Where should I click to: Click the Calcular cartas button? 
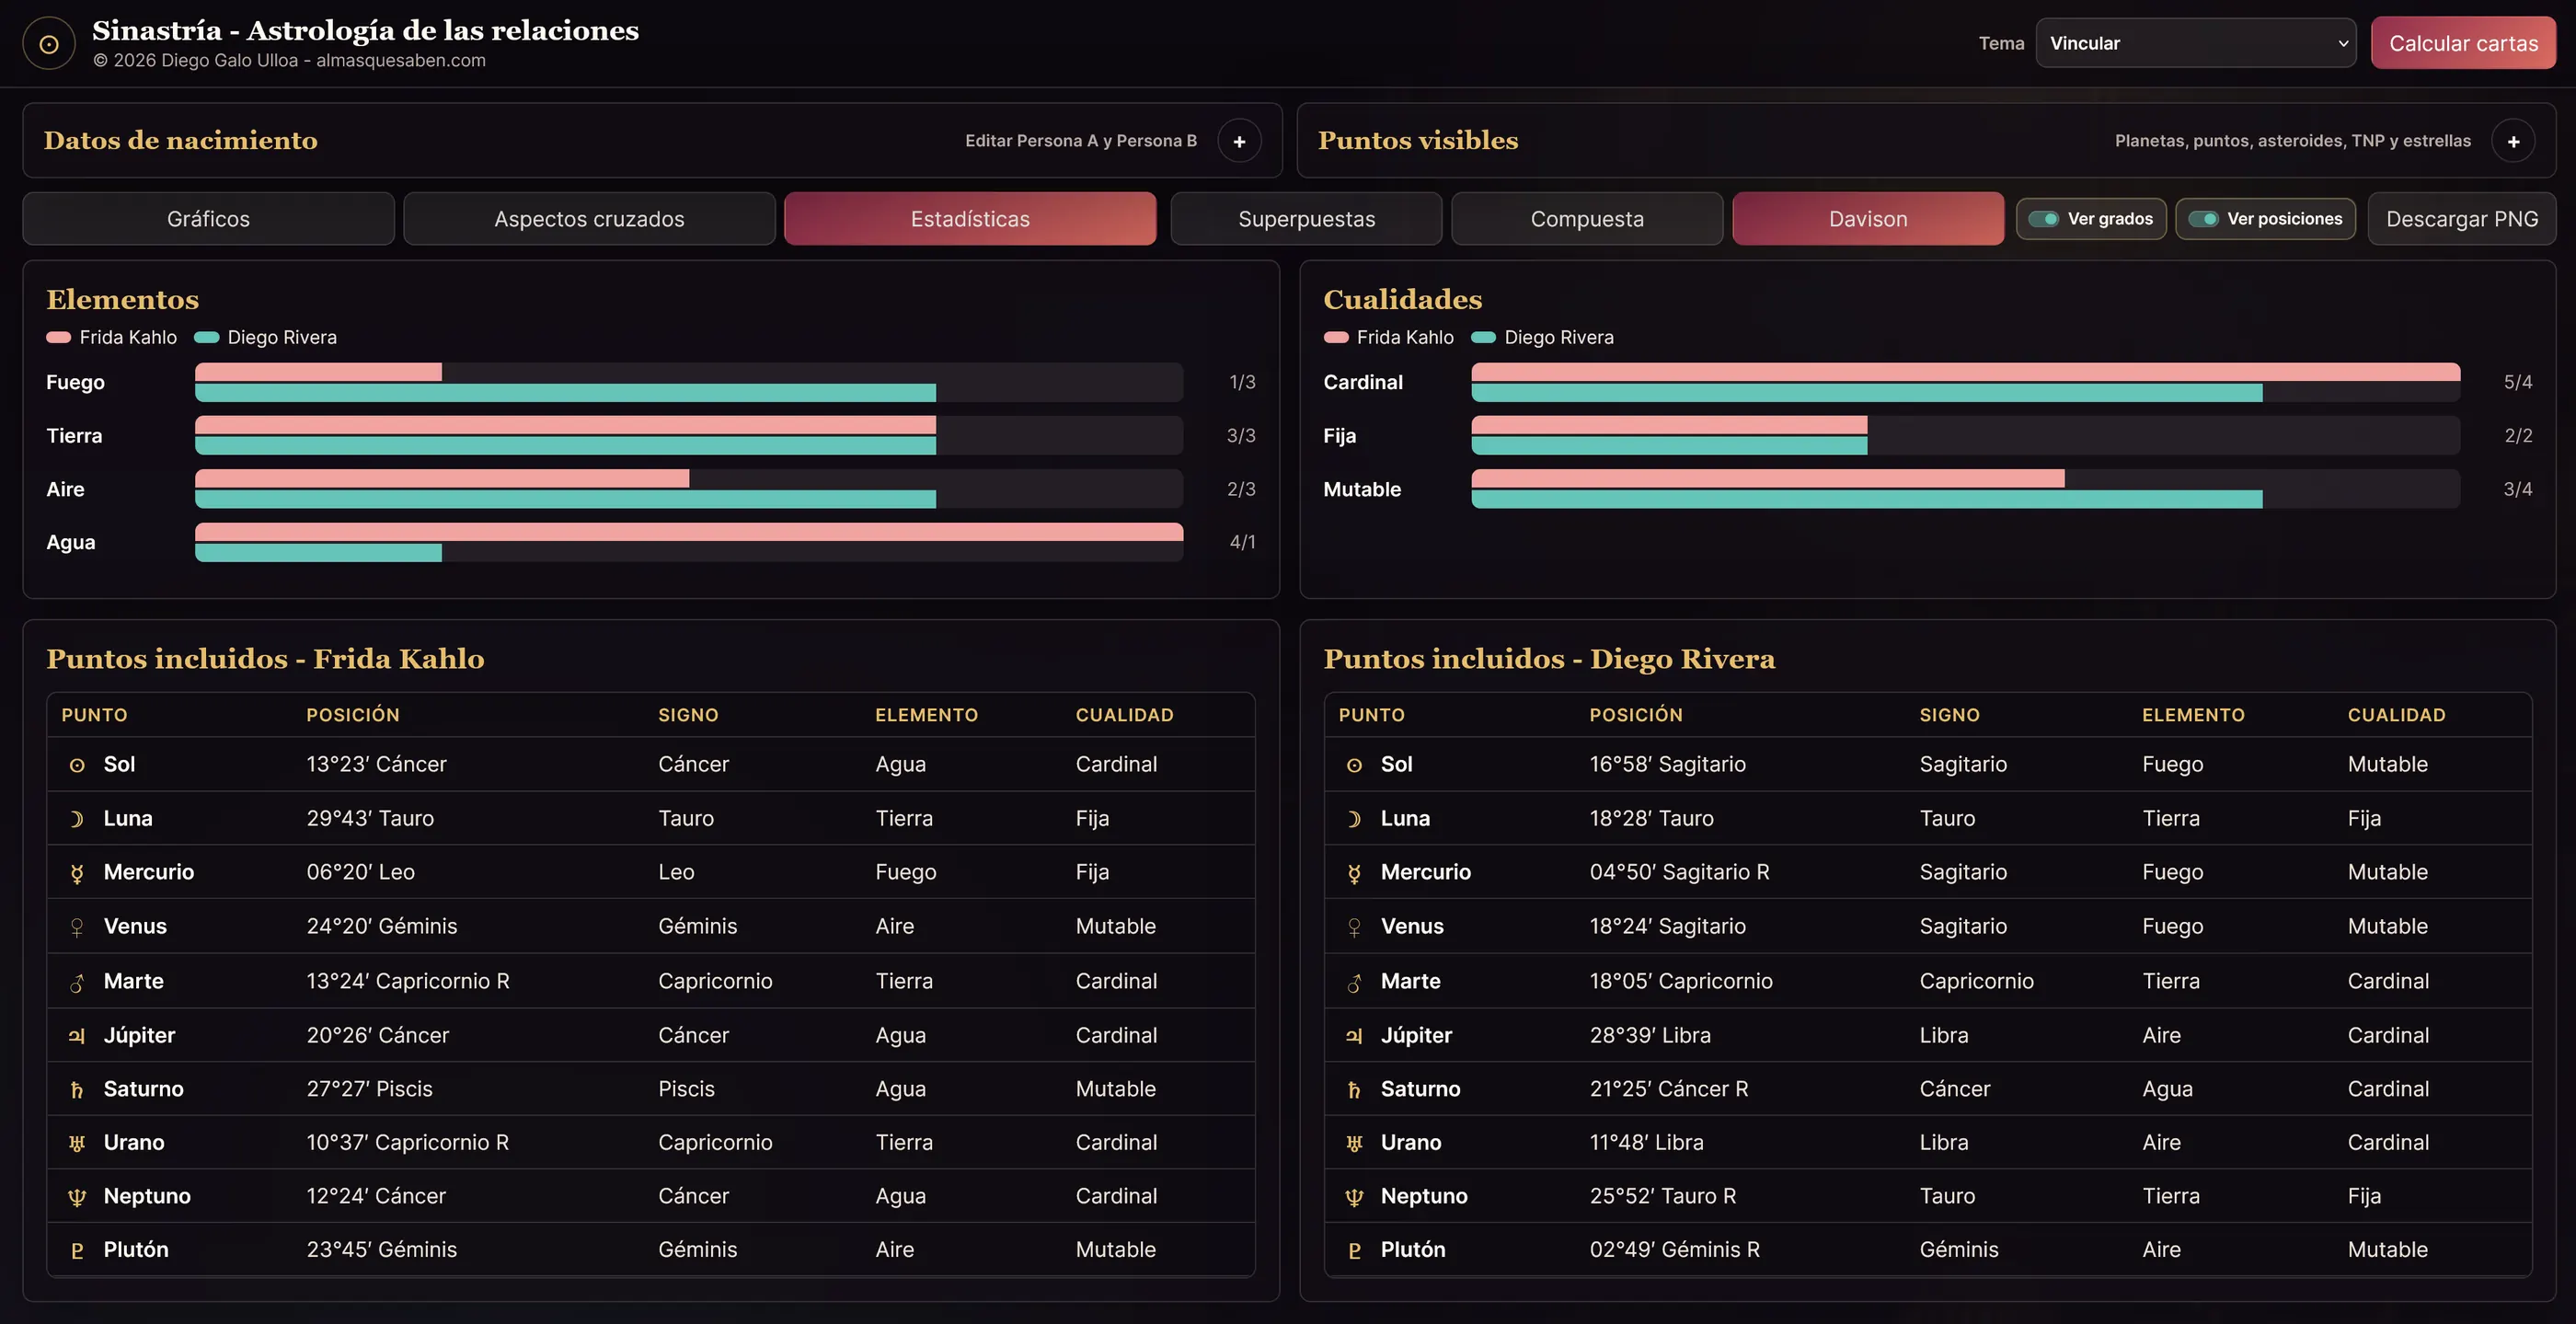pyautogui.click(x=2463, y=43)
